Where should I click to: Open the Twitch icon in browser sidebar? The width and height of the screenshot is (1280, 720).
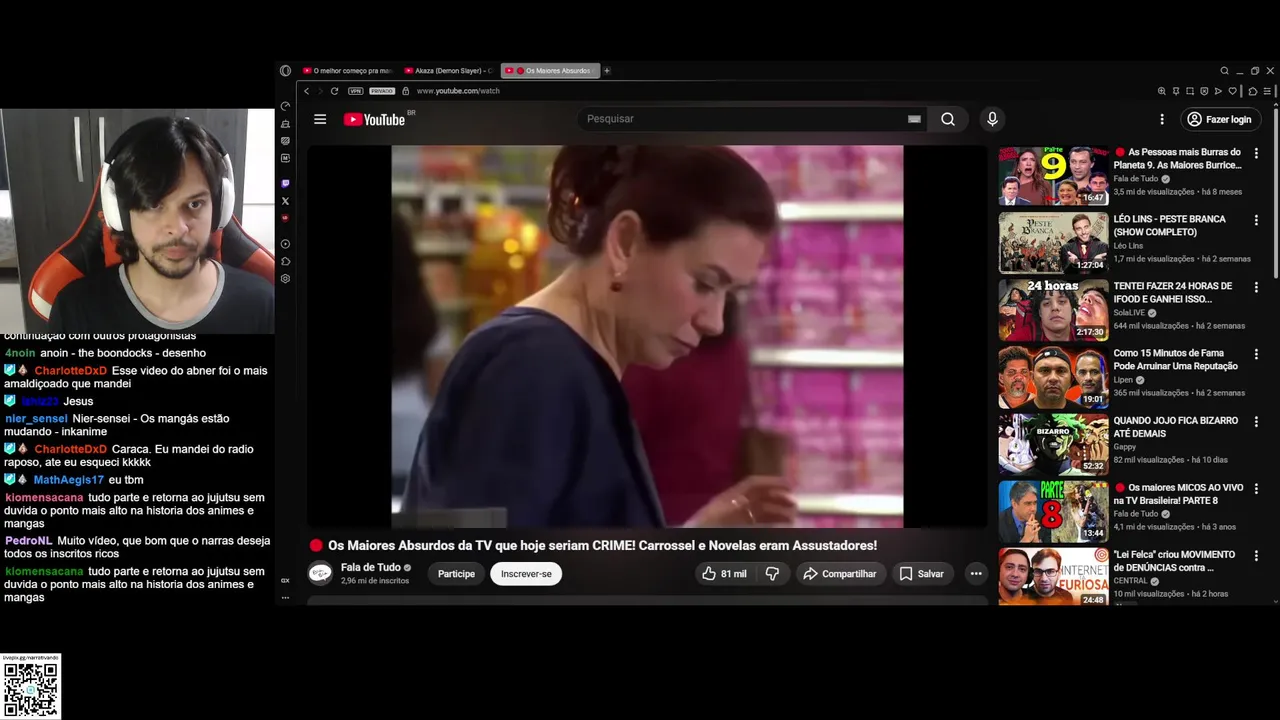tap(285, 184)
